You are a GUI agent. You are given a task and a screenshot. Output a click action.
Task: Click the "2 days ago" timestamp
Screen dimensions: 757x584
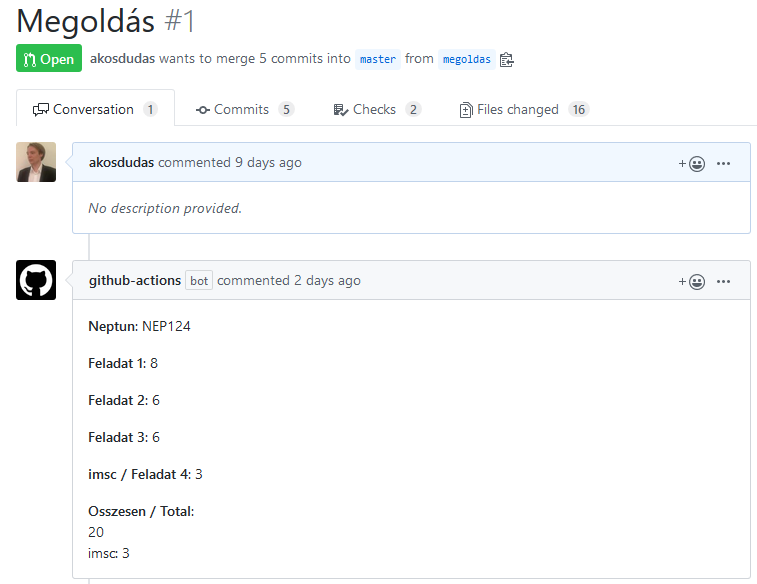click(327, 281)
